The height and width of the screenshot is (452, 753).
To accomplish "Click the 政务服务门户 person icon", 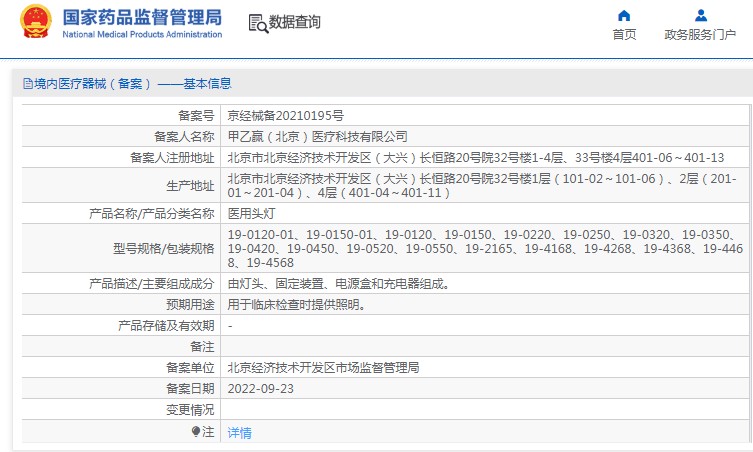I will pyautogui.click(x=700, y=16).
